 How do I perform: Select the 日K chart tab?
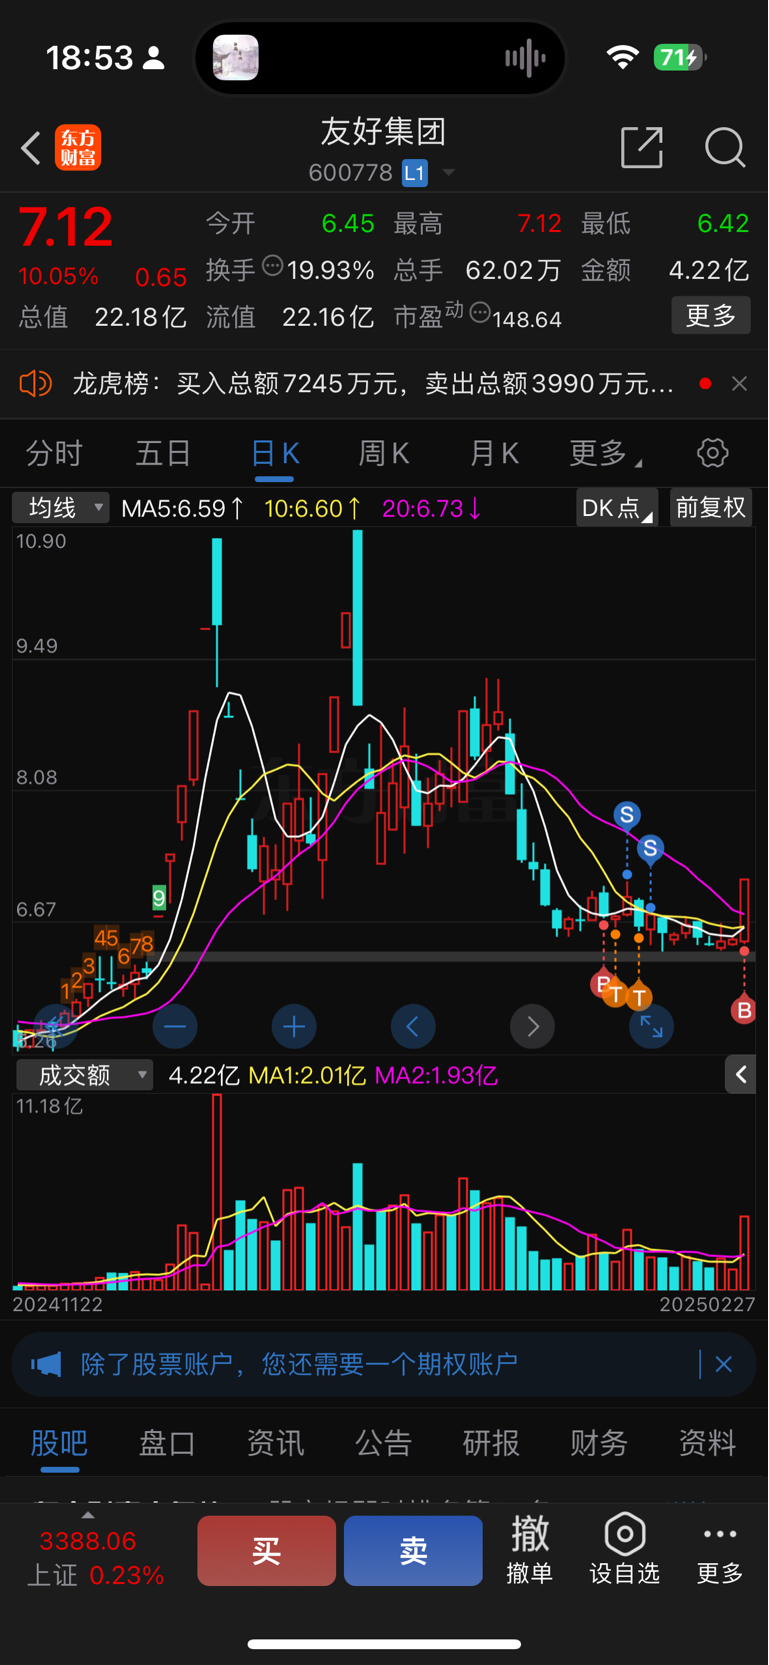coord(274,454)
